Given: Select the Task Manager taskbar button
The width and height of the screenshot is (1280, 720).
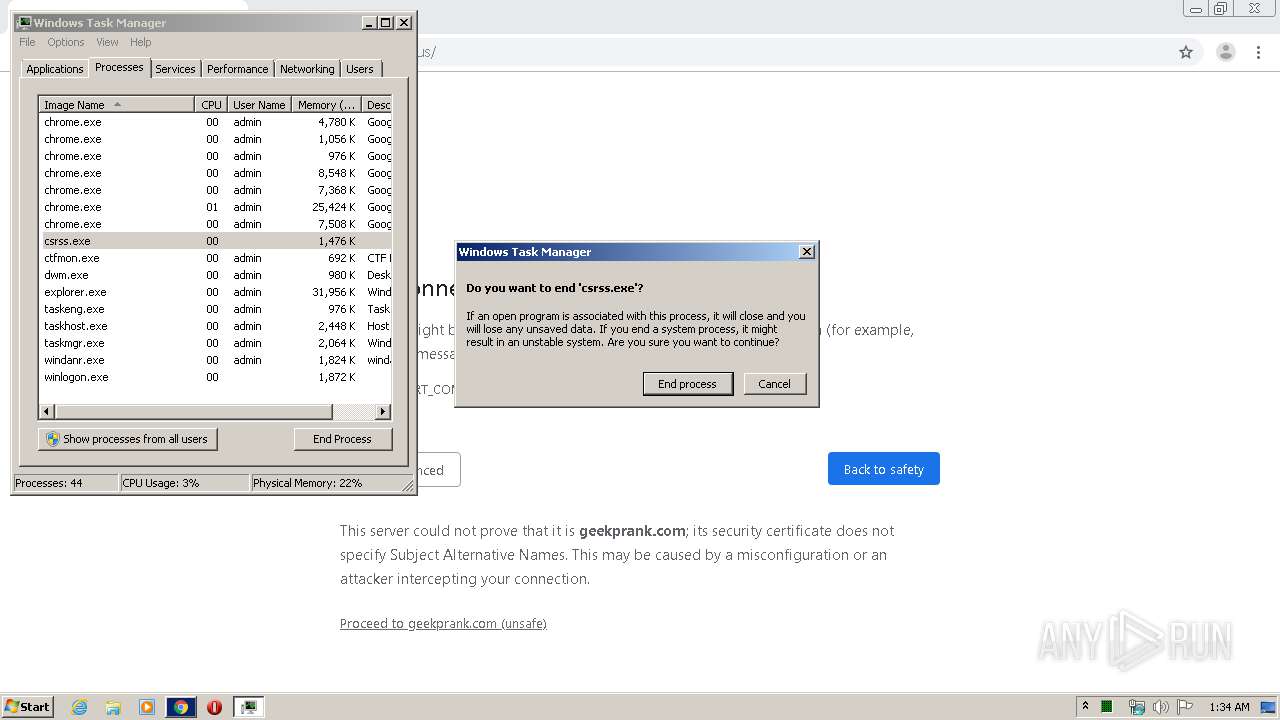Looking at the screenshot, I should pyautogui.click(x=248, y=707).
